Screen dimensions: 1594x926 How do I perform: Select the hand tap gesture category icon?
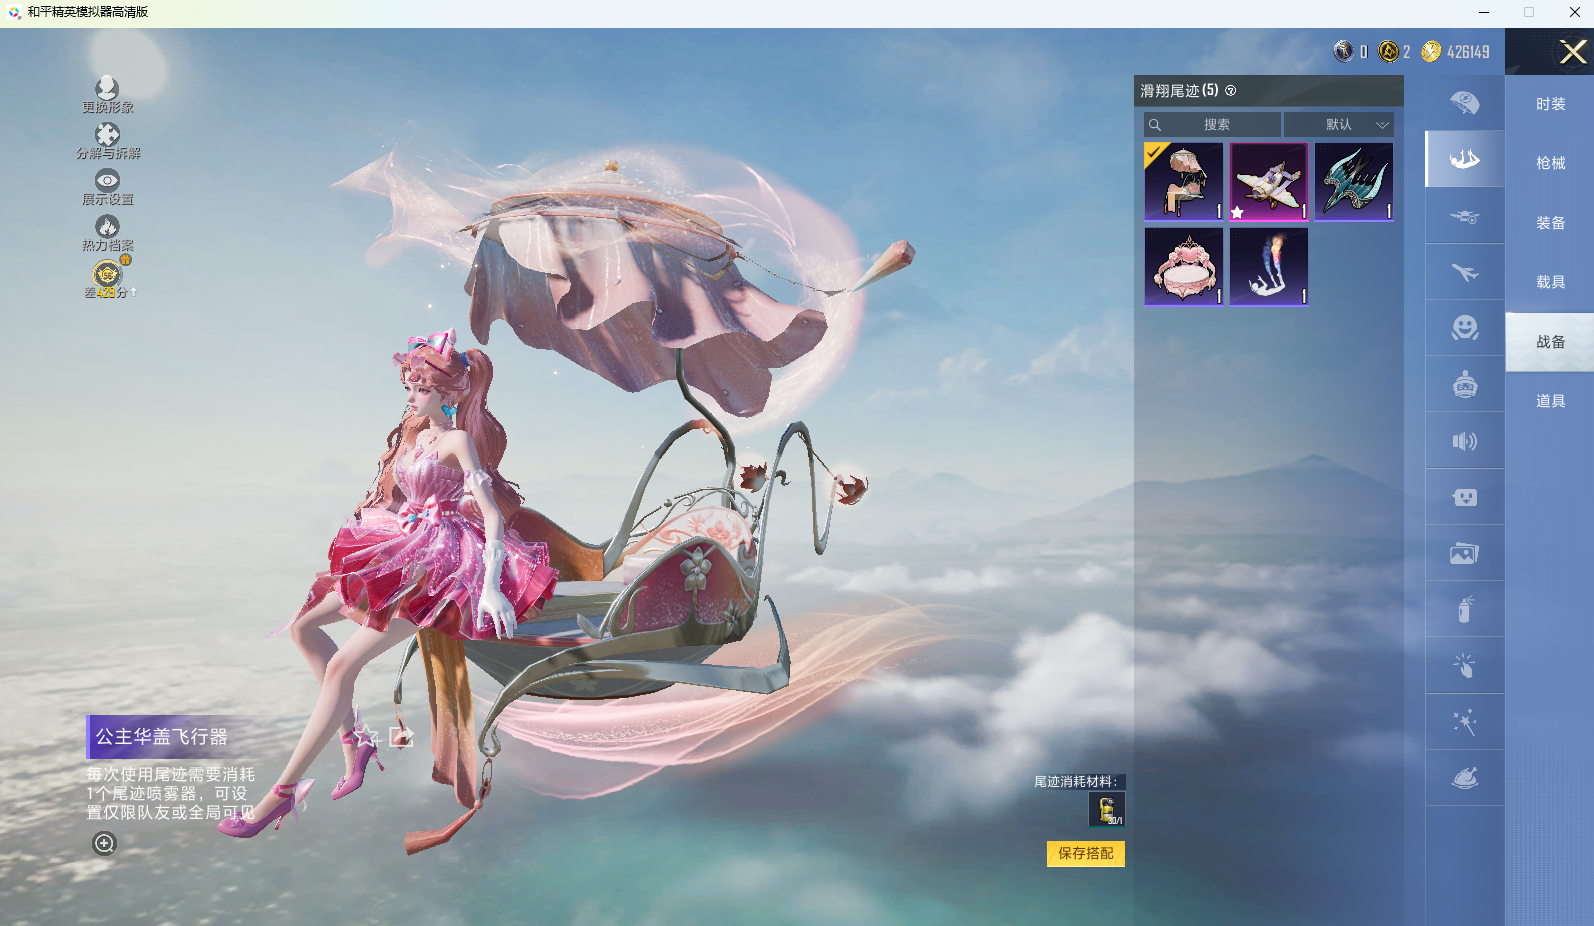pyautogui.click(x=1465, y=666)
